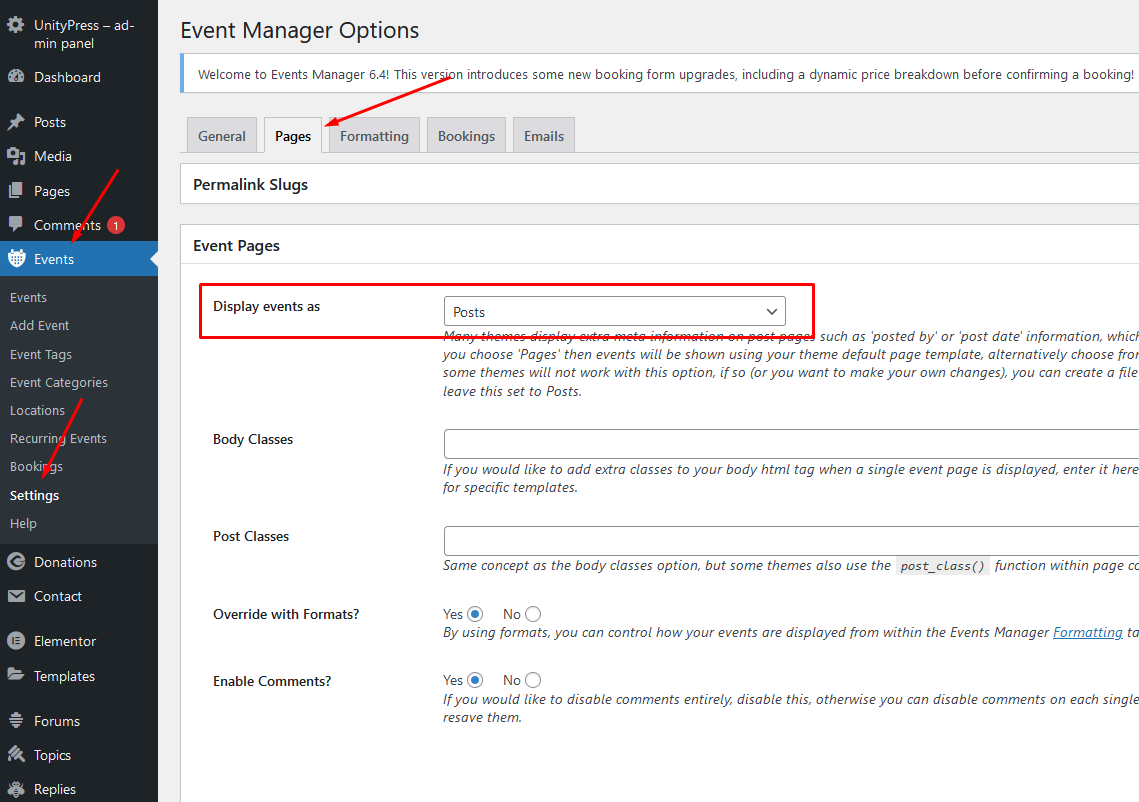The image size is (1139, 802).
Task: Click the Media library icon
Action: 16,156
